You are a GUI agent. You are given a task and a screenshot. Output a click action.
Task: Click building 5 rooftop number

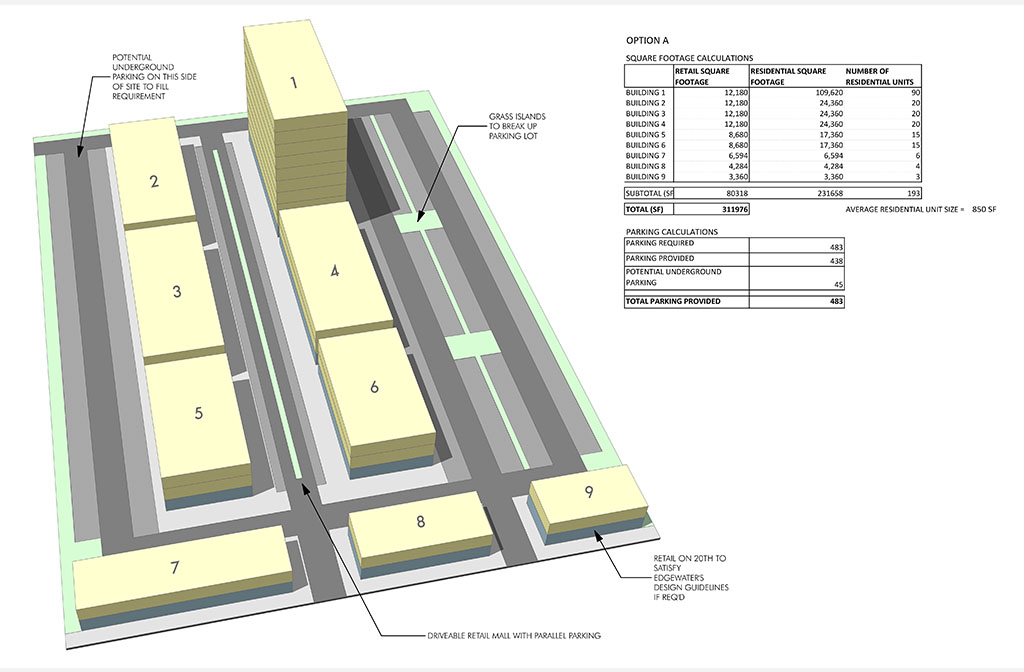pos(198,412)
